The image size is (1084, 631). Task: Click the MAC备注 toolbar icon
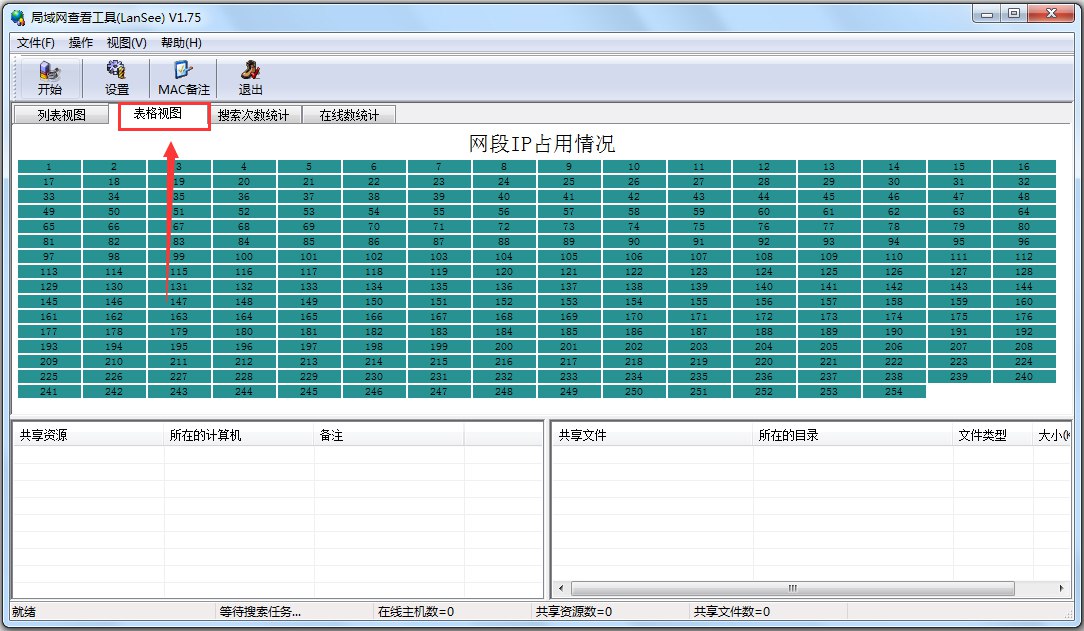point(182,77)
